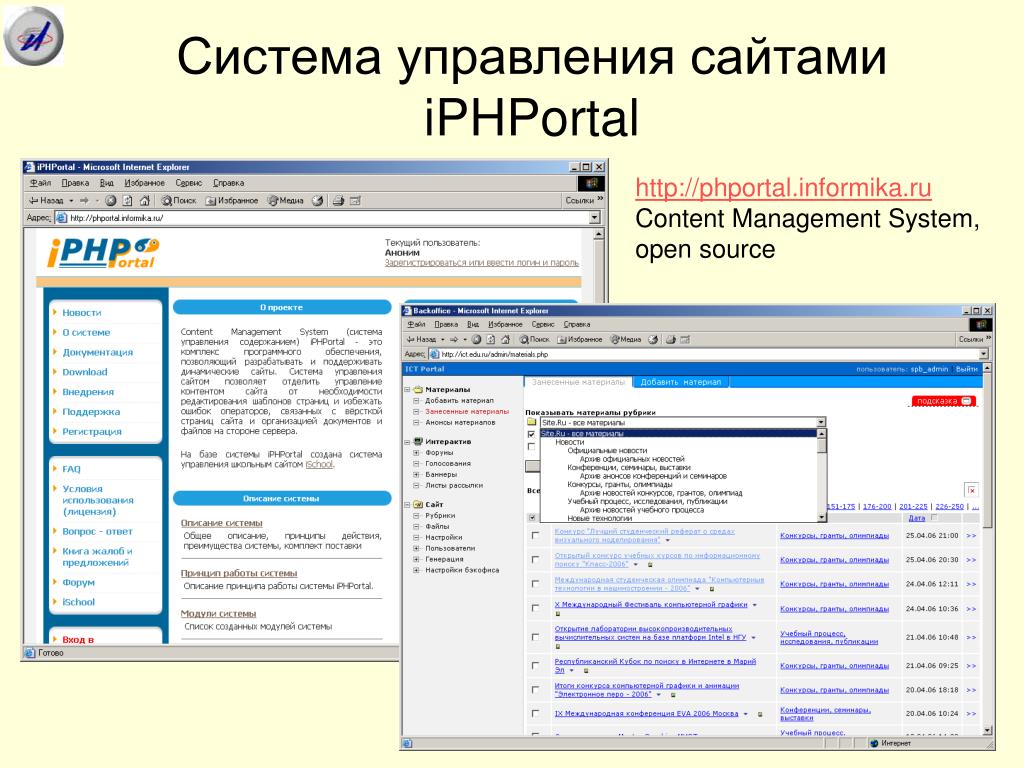
Task: Click Back (Назад) in iPHPortal window toolbar
Action: [46, 200]
